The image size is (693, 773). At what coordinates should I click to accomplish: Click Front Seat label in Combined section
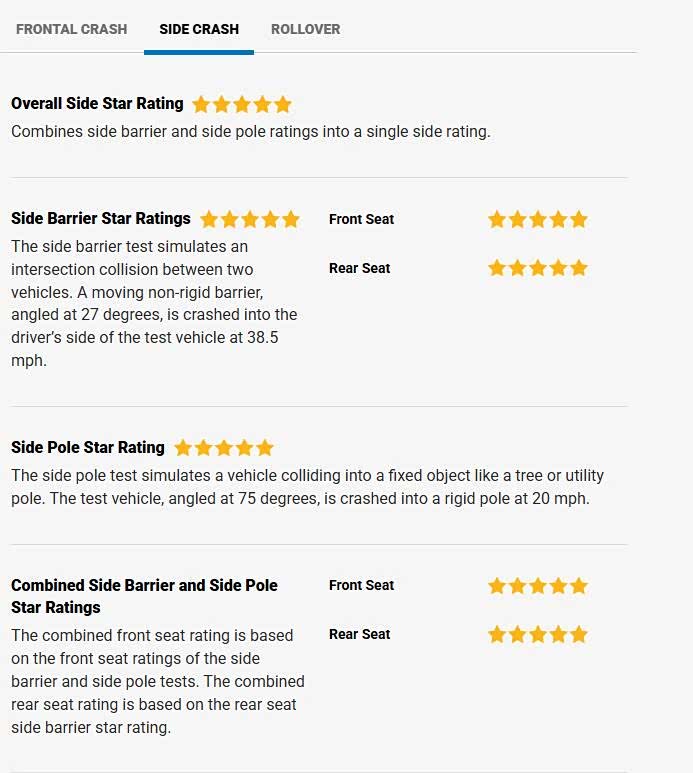pyautogui.click(x=361, y=585)
